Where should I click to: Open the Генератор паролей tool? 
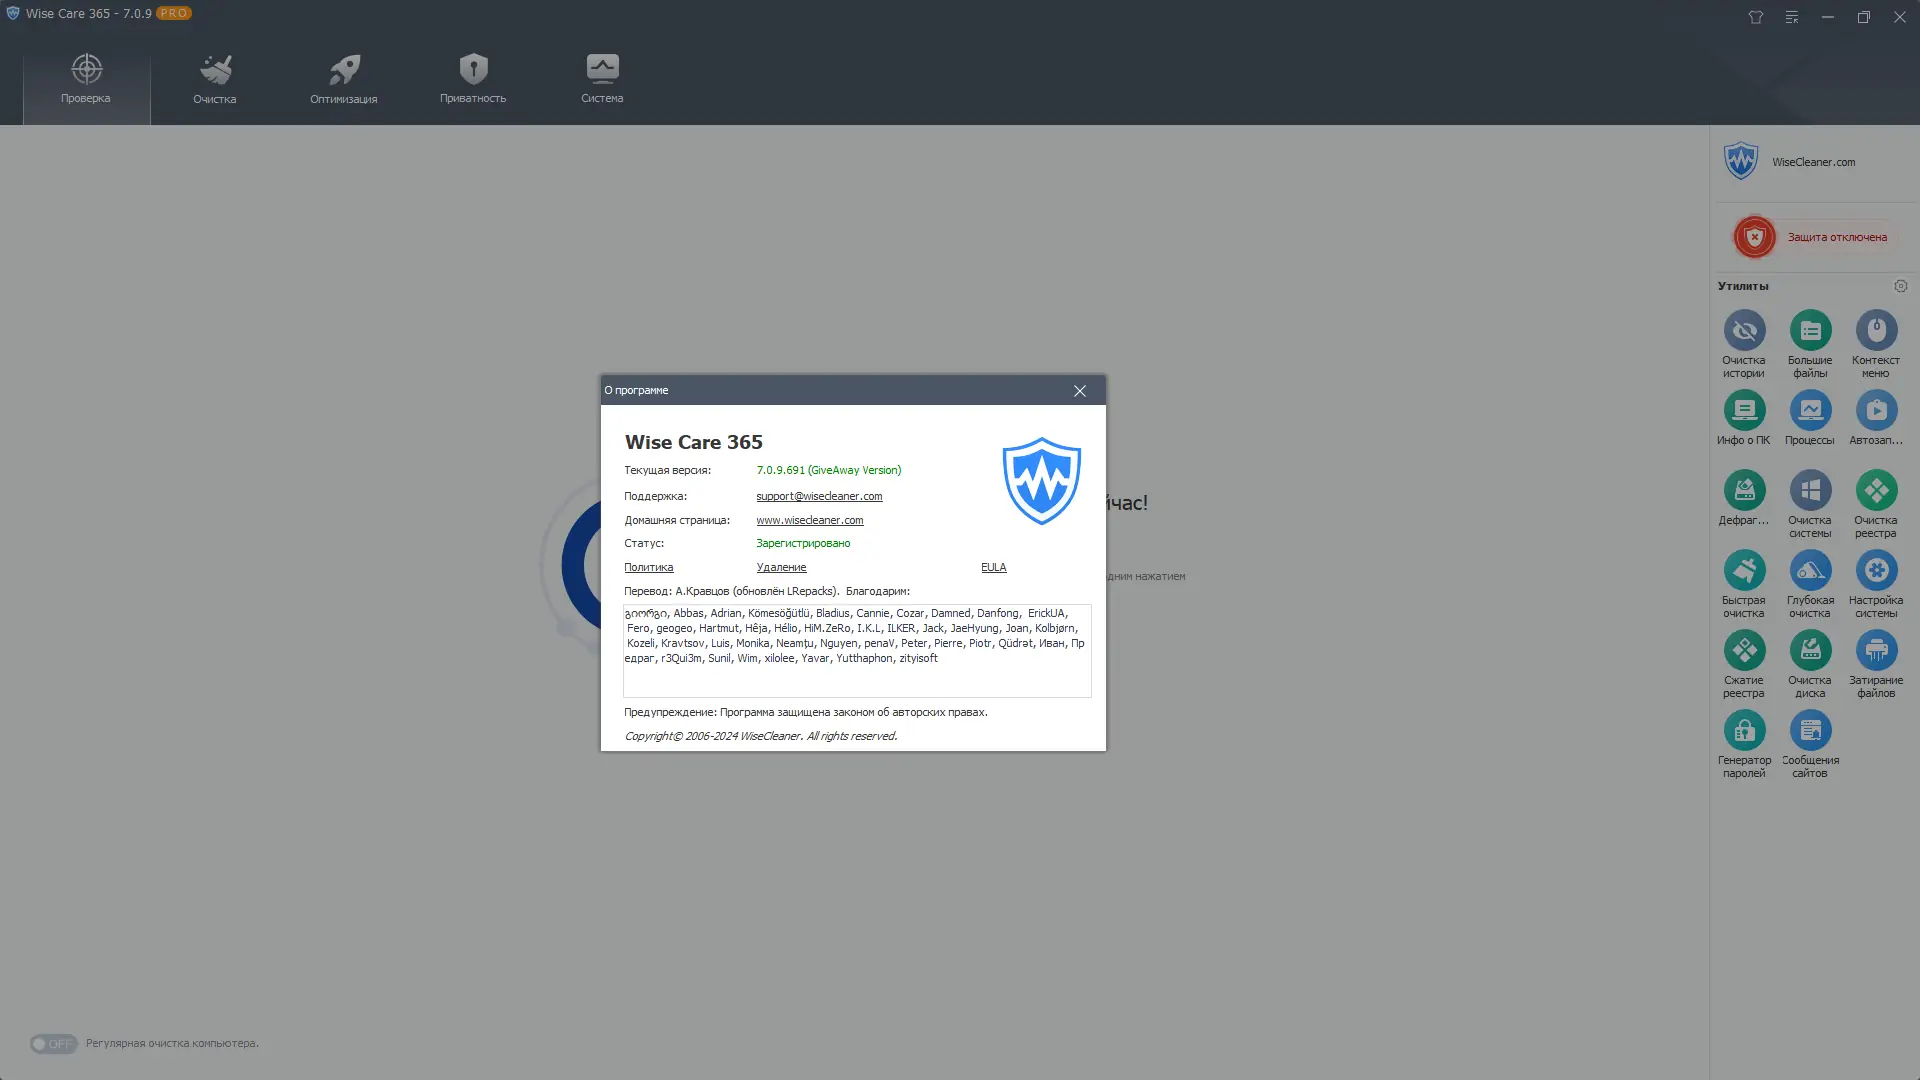click(x=1744, y=731)
